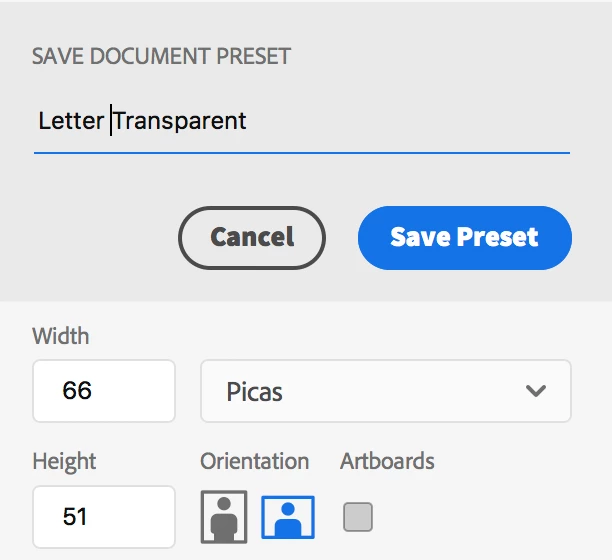Click the Width label

tap(61, 336)
